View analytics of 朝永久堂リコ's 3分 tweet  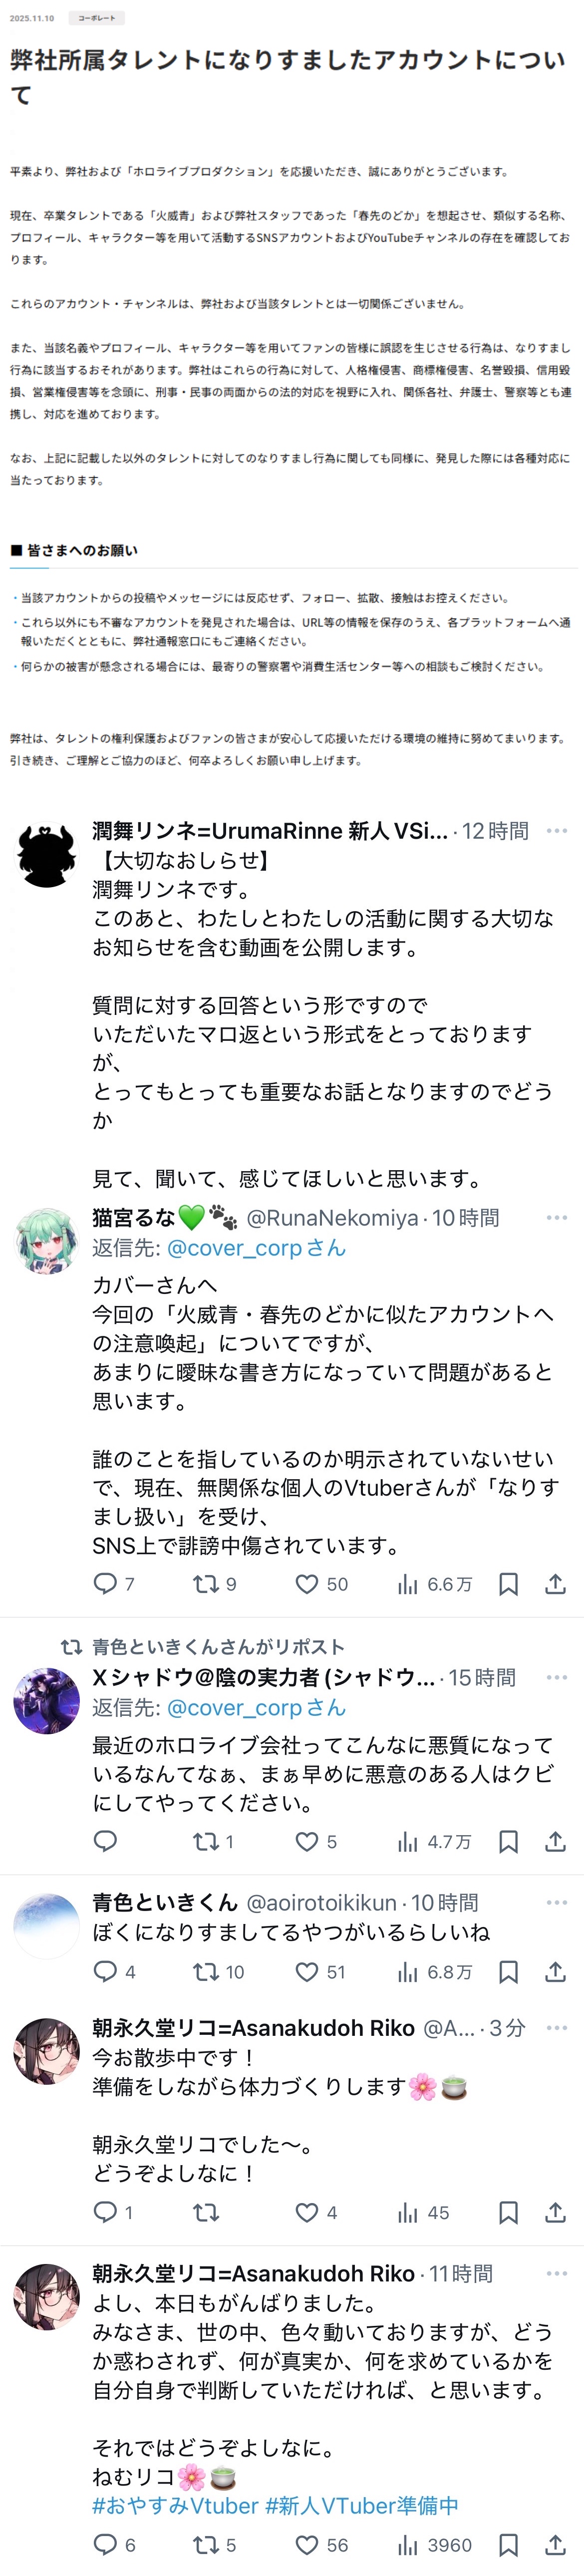click(407, 2213)
